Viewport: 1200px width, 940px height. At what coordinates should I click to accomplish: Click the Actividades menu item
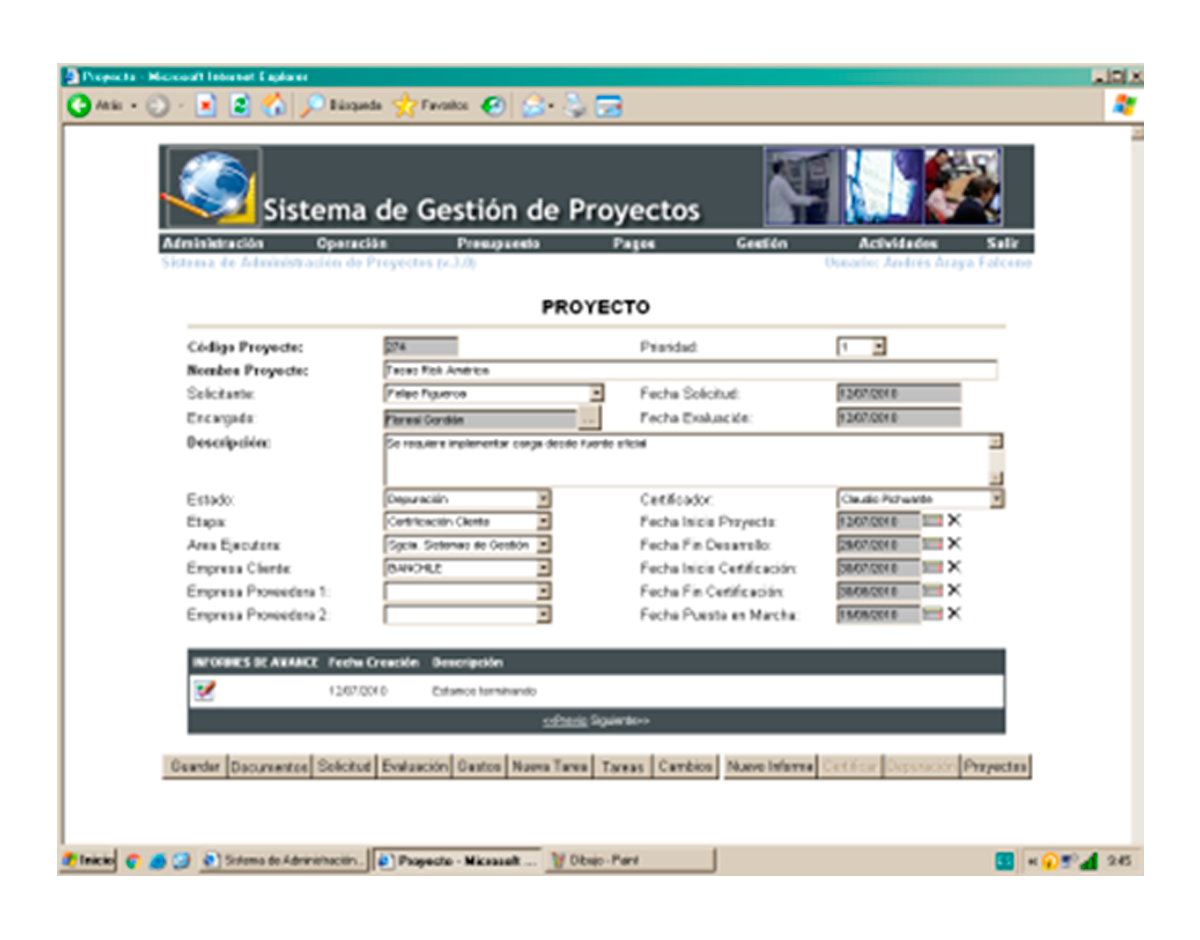[898, 242]
